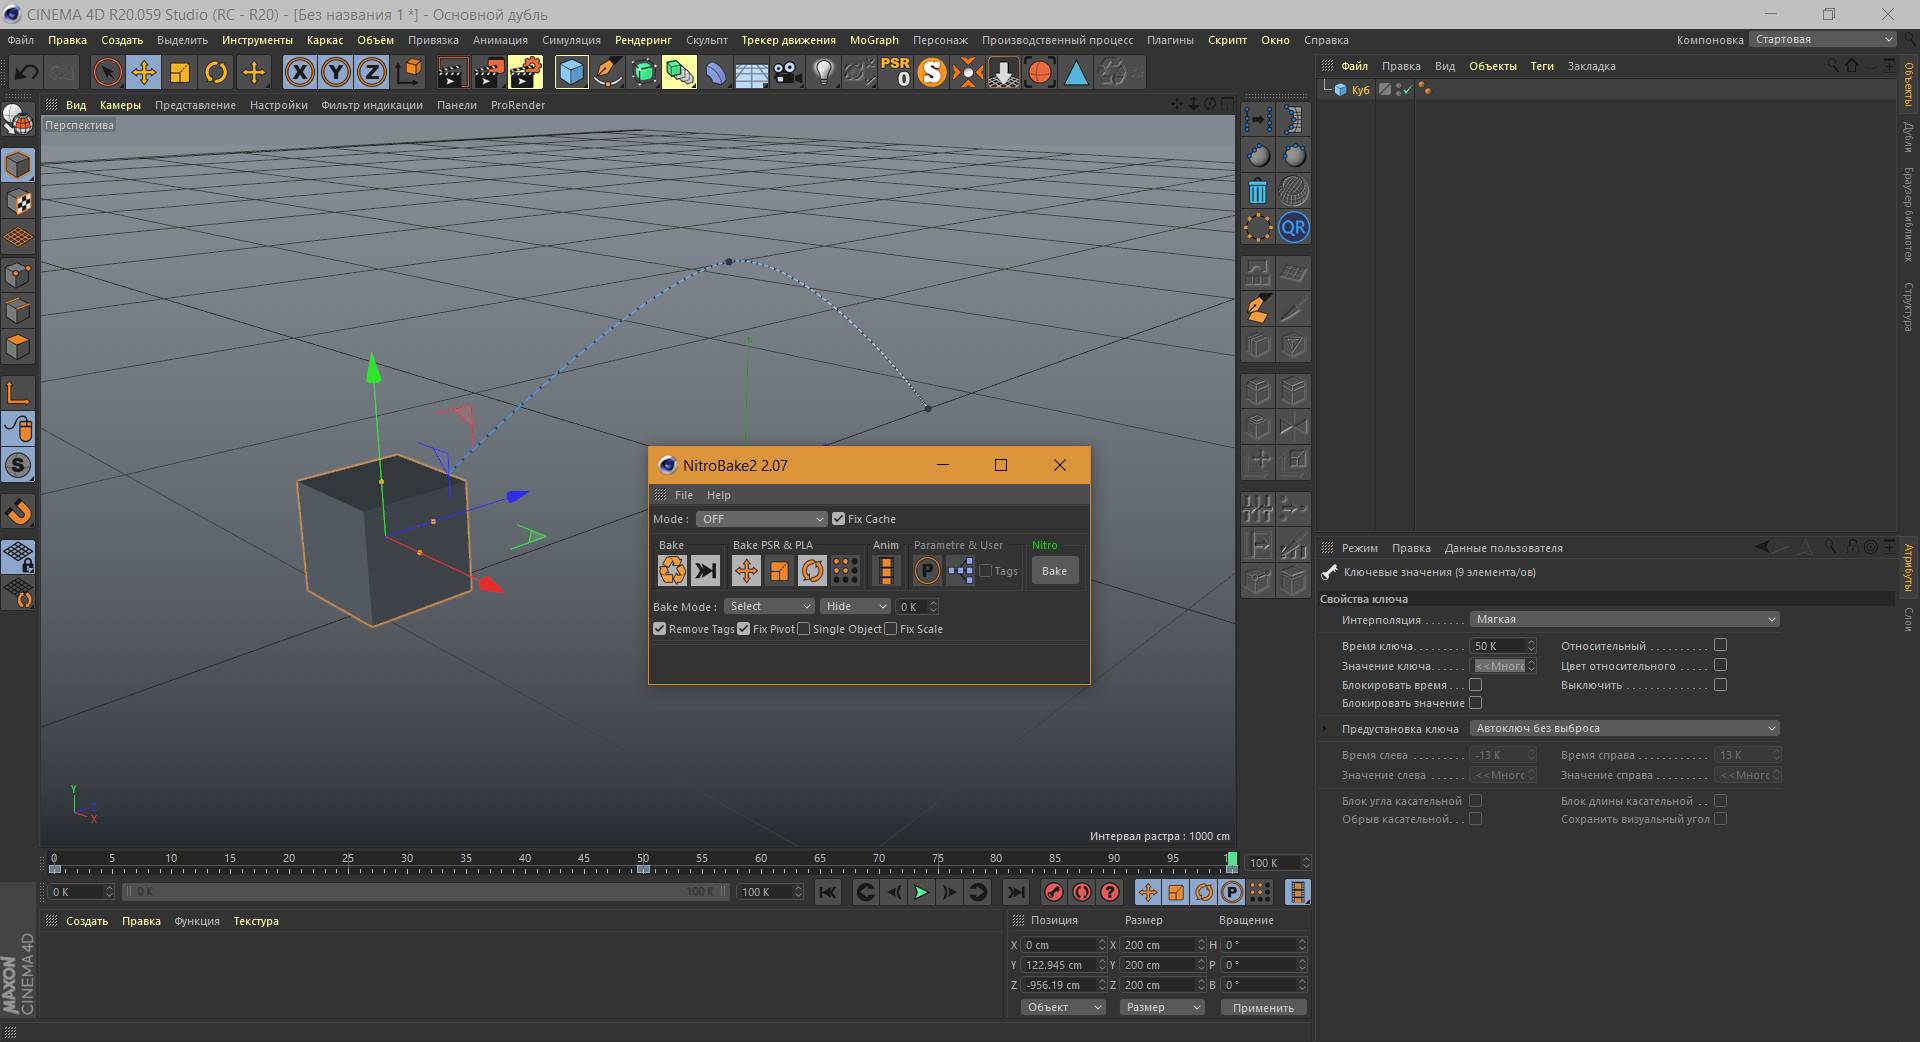The height and width of the screenshot is (1042, 1920).
Task: Open the Анимация menu
Action: coord(500,40)
